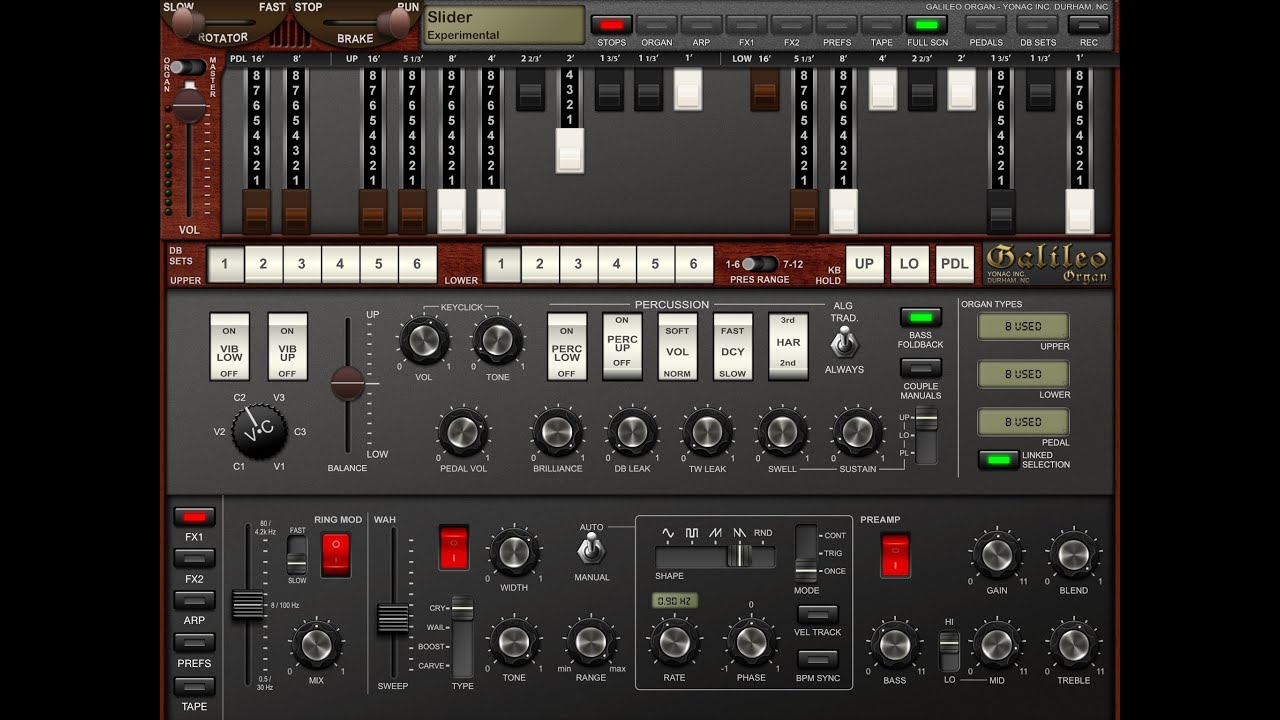Click the master VOL fader handle

click(188, 105)
